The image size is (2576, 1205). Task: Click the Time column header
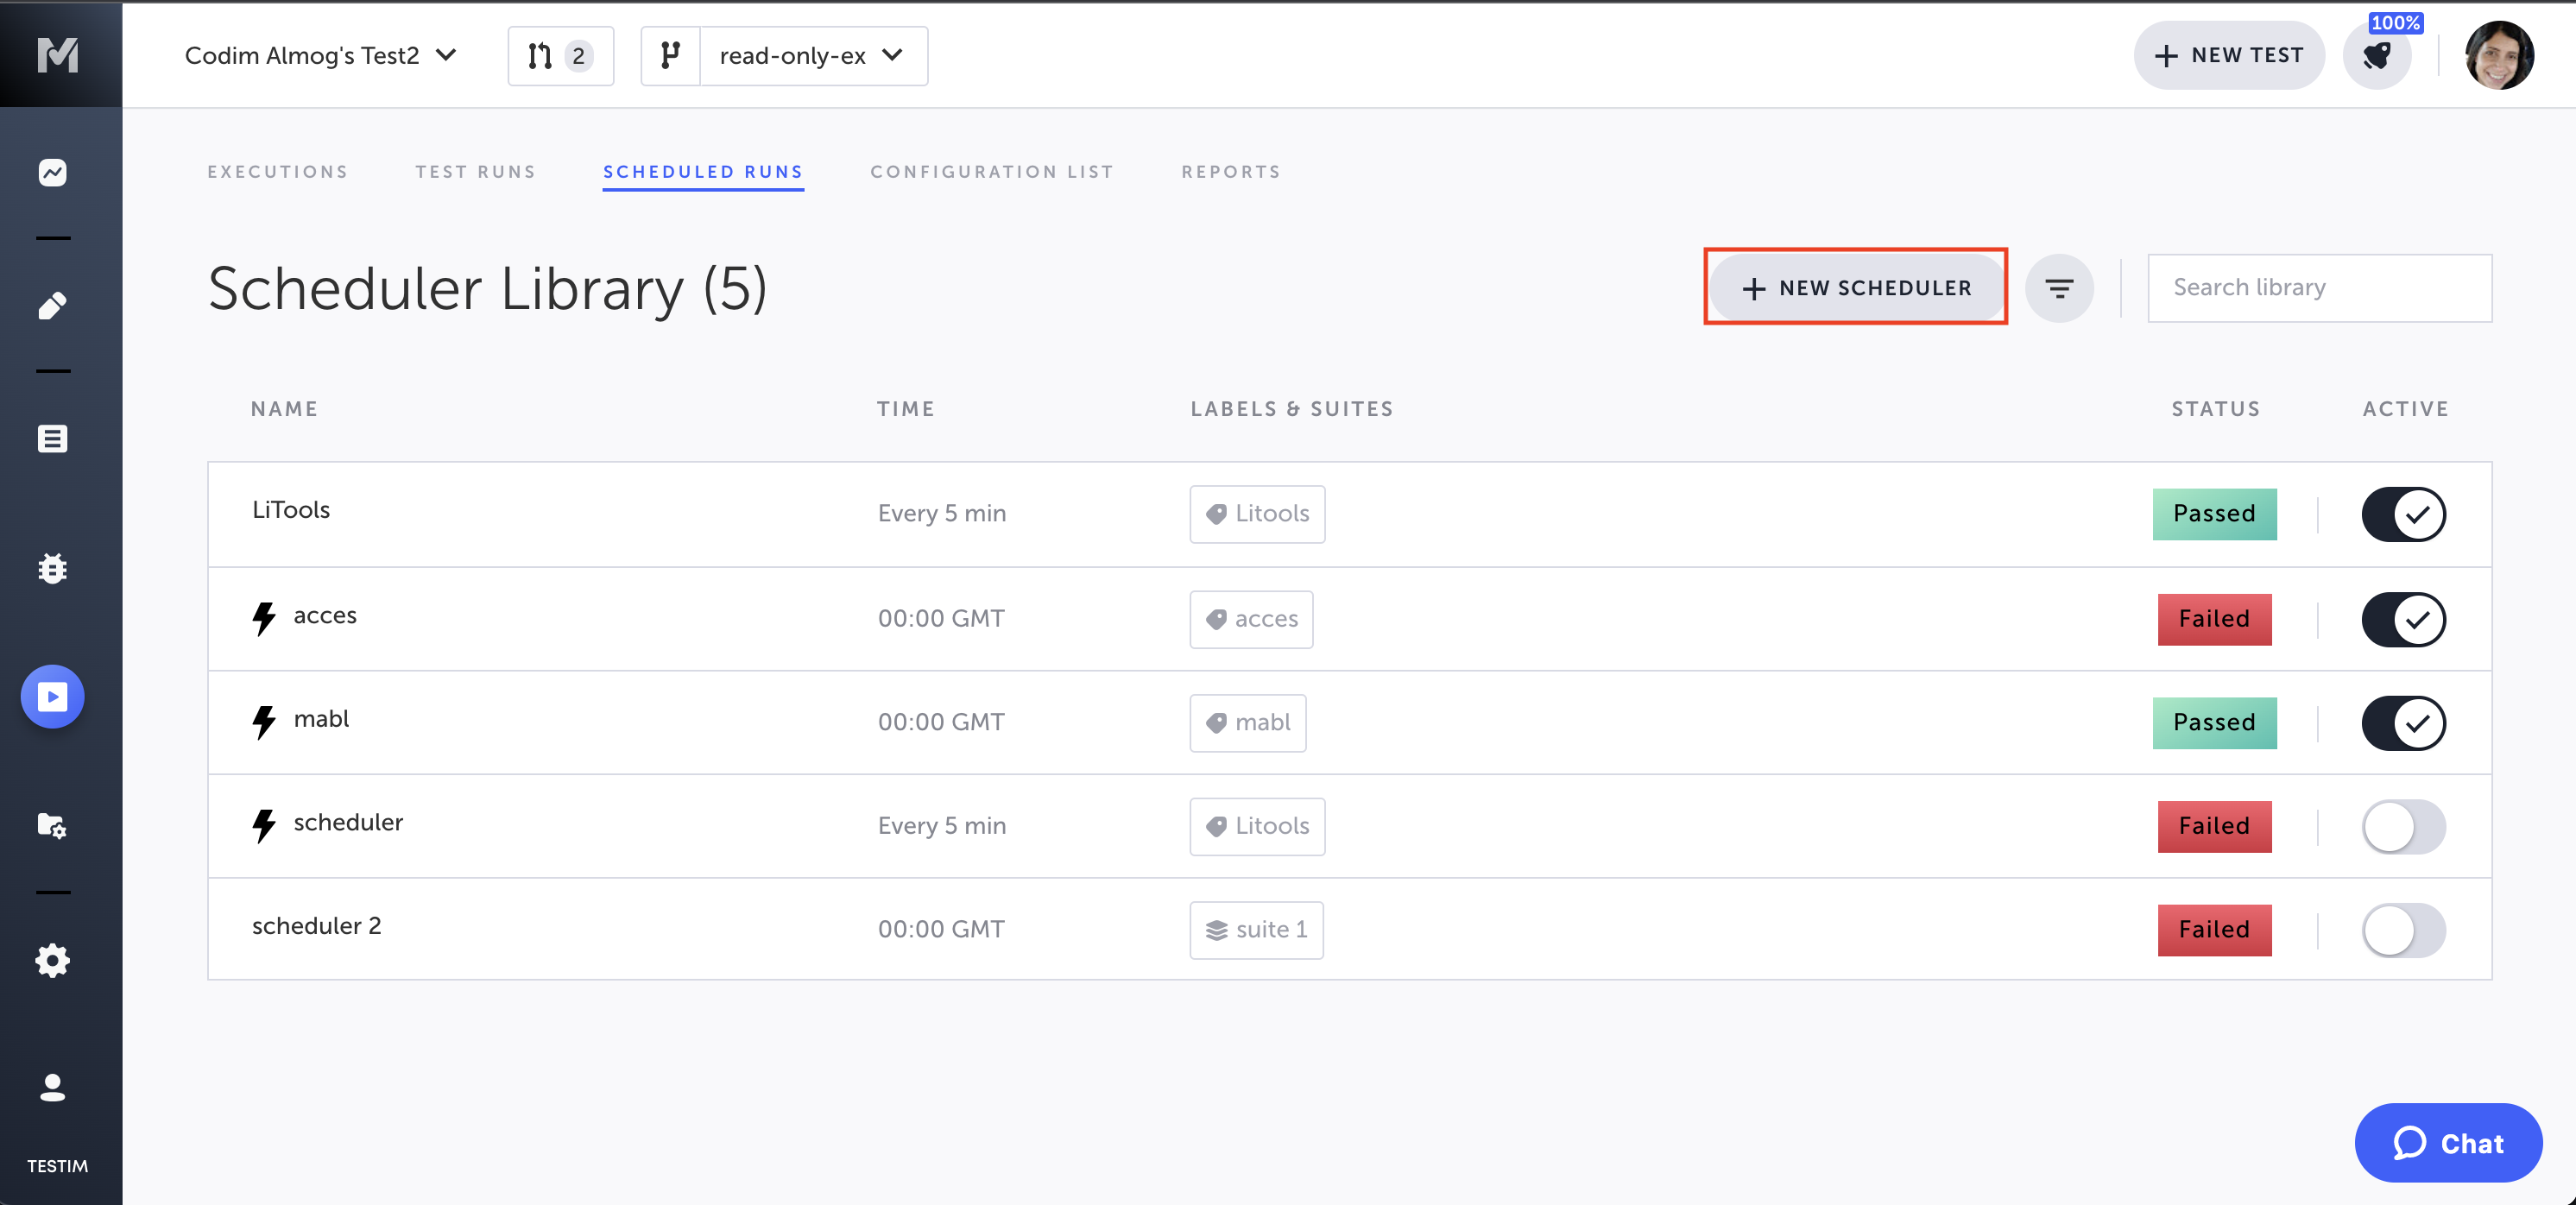pyautogui.click(x=906, y=409)
